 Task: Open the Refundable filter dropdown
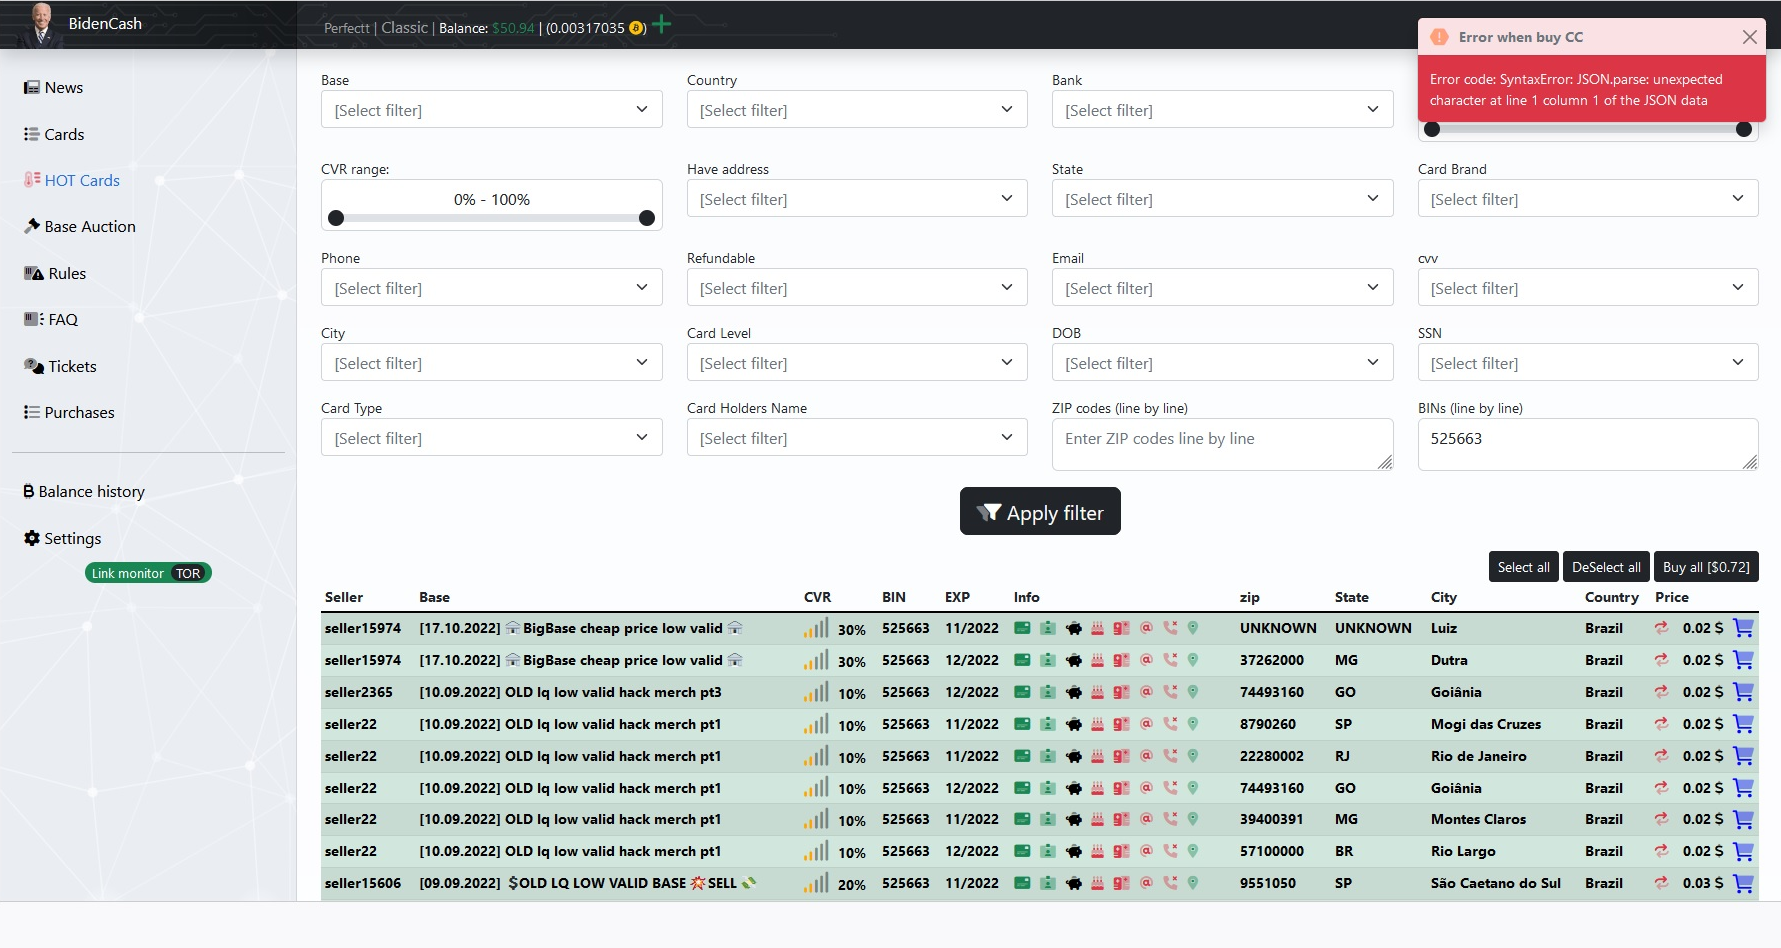(x=857, y=287)
